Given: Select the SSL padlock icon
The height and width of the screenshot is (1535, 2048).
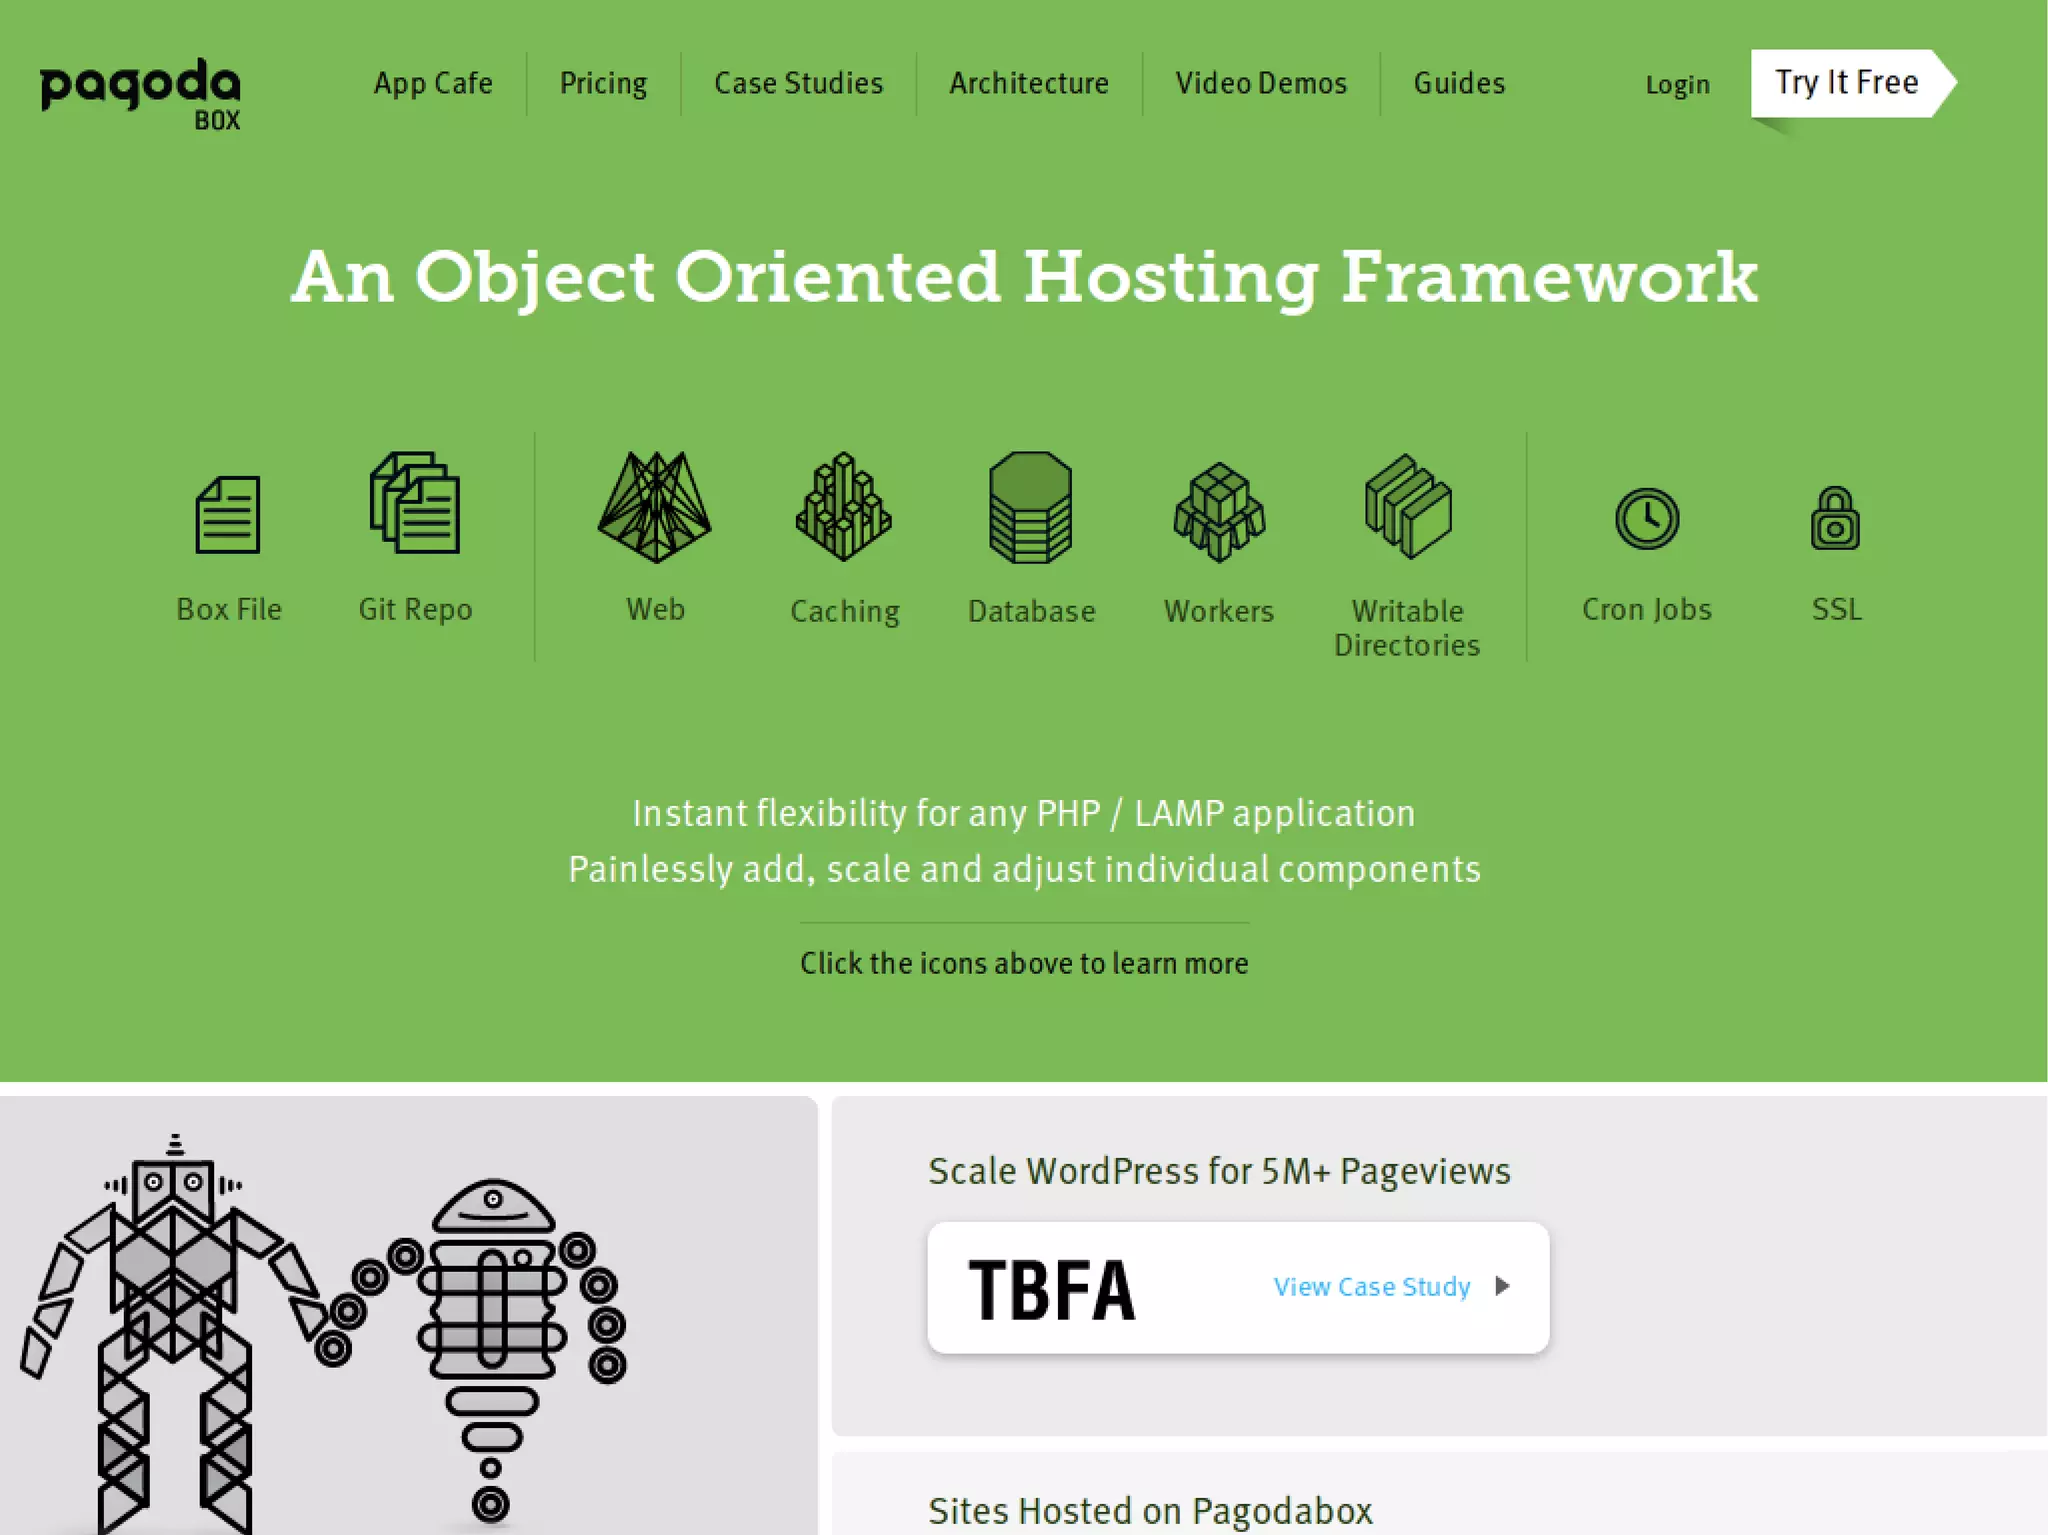Looking at the screenshot, I should point(1835,518).
